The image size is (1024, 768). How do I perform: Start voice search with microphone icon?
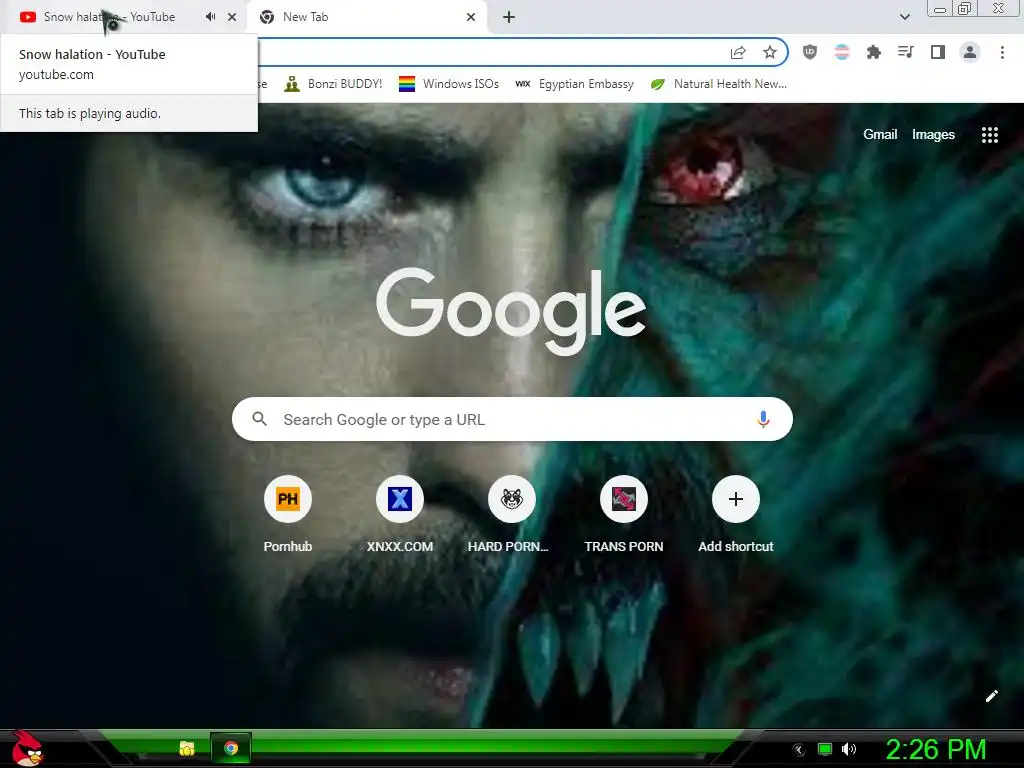763,419
